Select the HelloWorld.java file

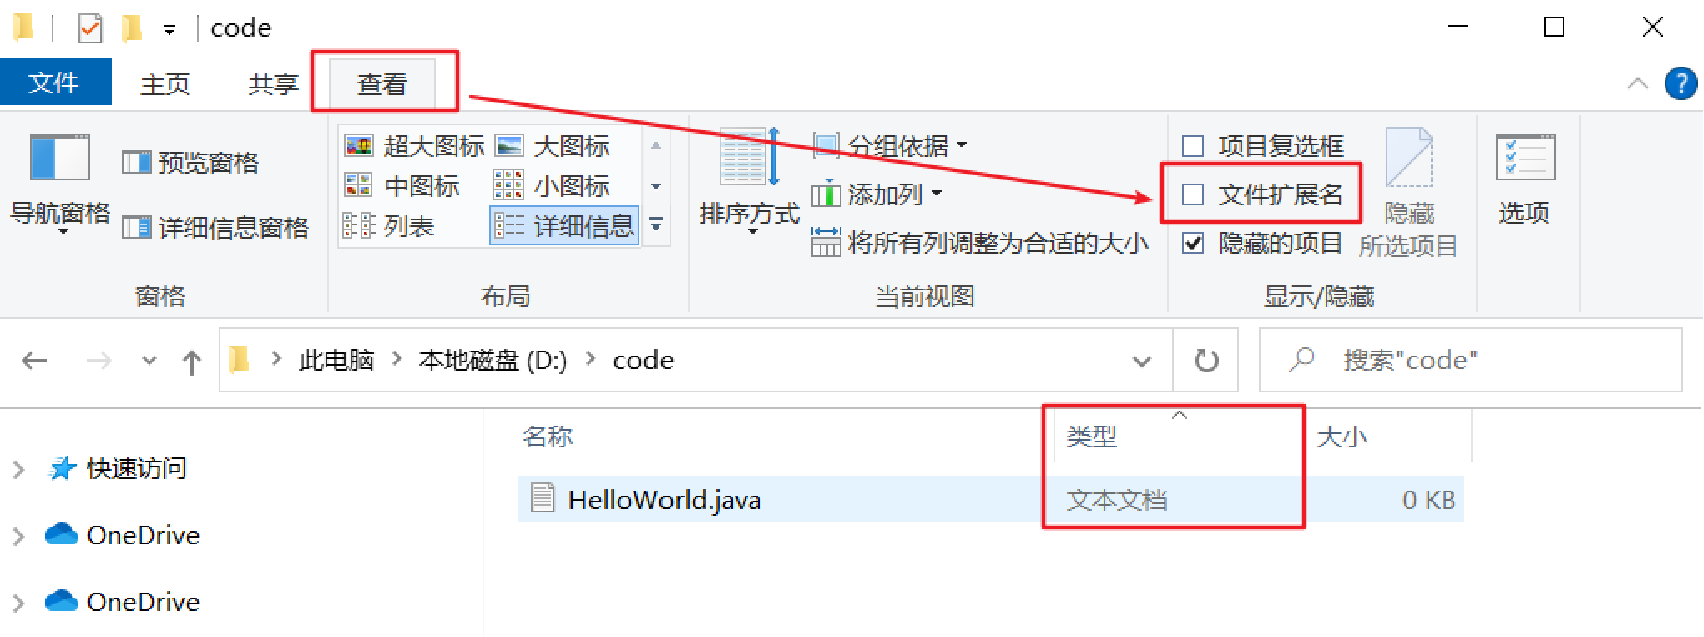tap(664, 500)
